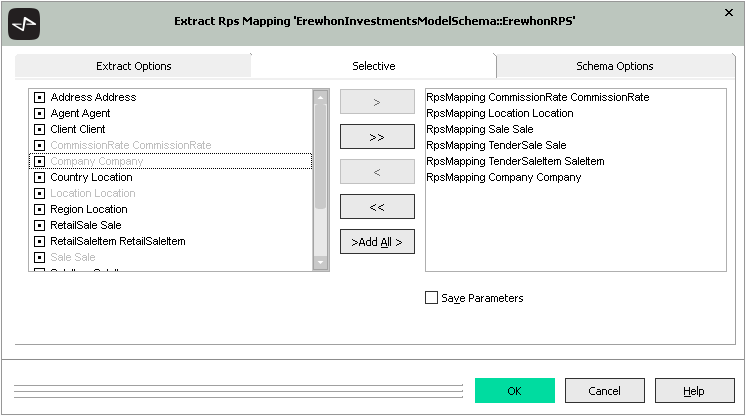Image resolution: width=746 pixels, height=416 pixels.
Task: Click the icon beside RetailSaleItem RetailSaleItem
Action: click(40, 242)
